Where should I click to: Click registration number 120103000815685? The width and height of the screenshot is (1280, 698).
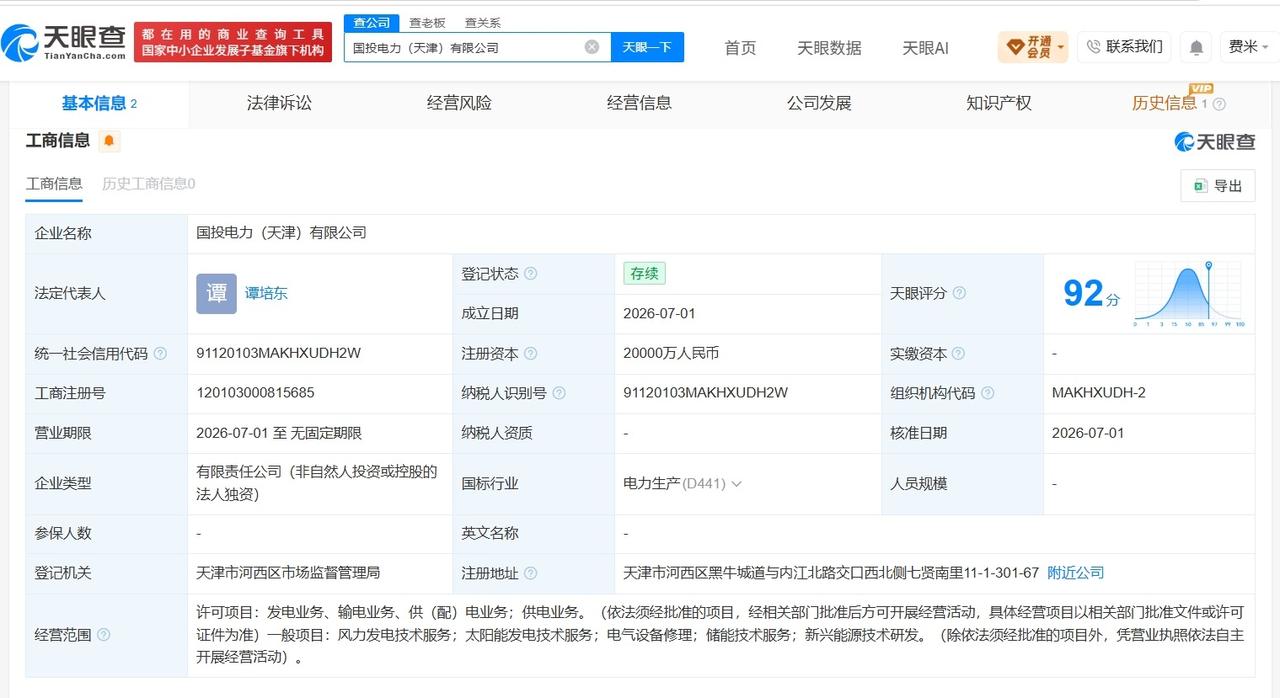[x=255, y=393]
